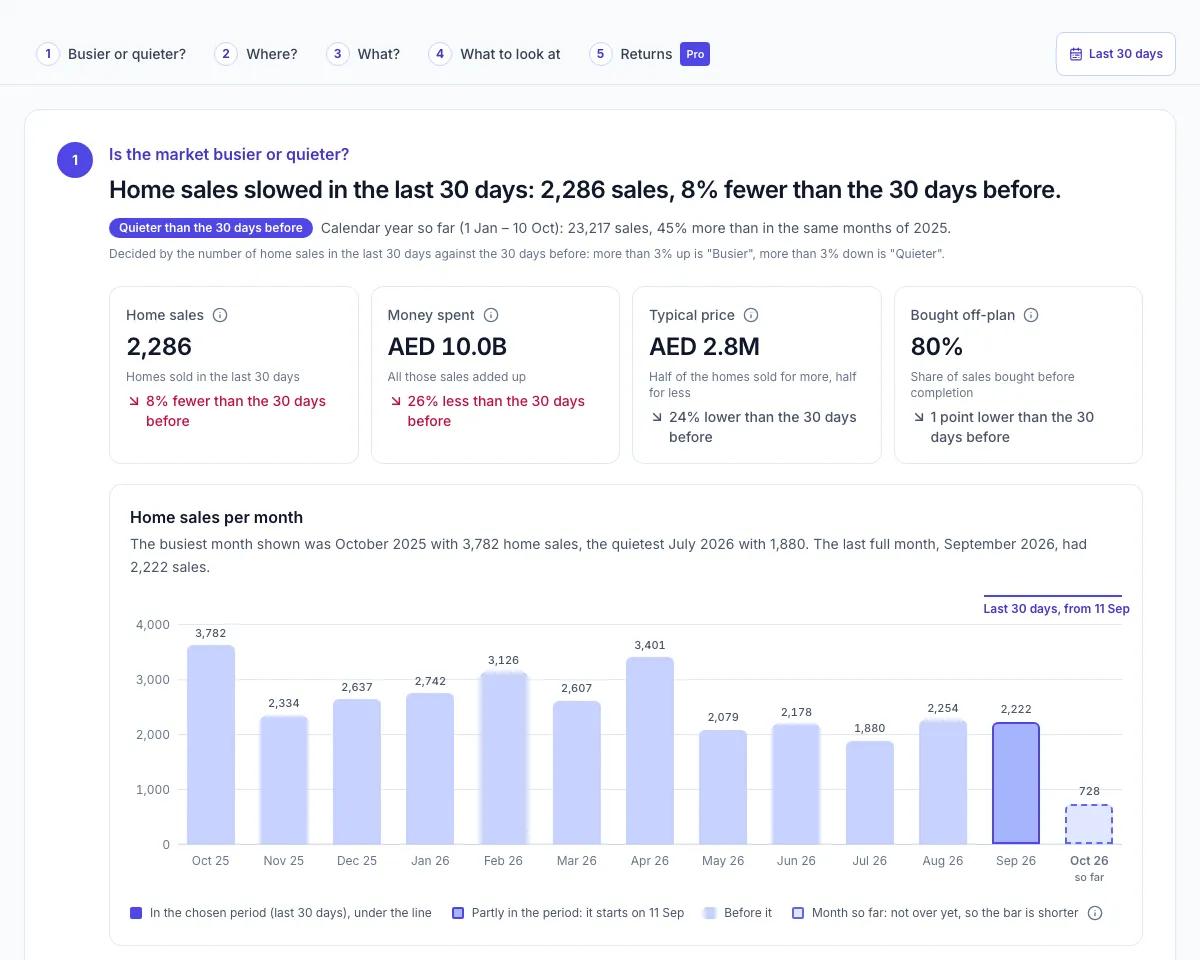The width and height of the screenshot is (1200, 960).
Task: Go to step 1 Busier or quieter?
Action: 111,54
